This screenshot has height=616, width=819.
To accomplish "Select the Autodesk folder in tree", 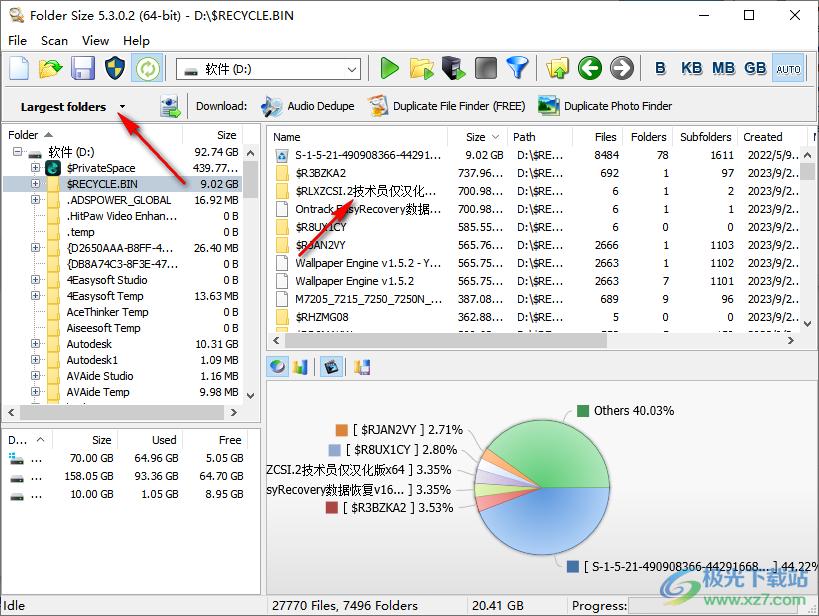I will pyautogui.click(x=89, y=344).
